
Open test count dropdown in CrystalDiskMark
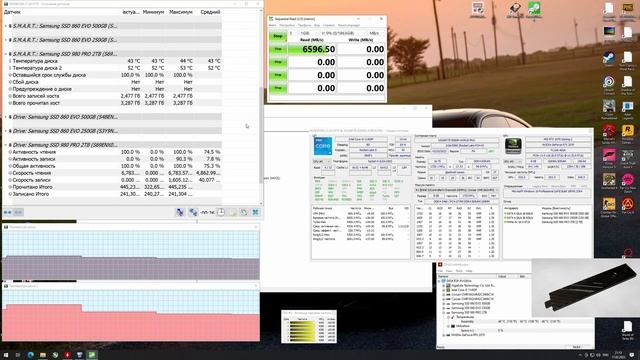pyautogui.click(x=293, y=33)
